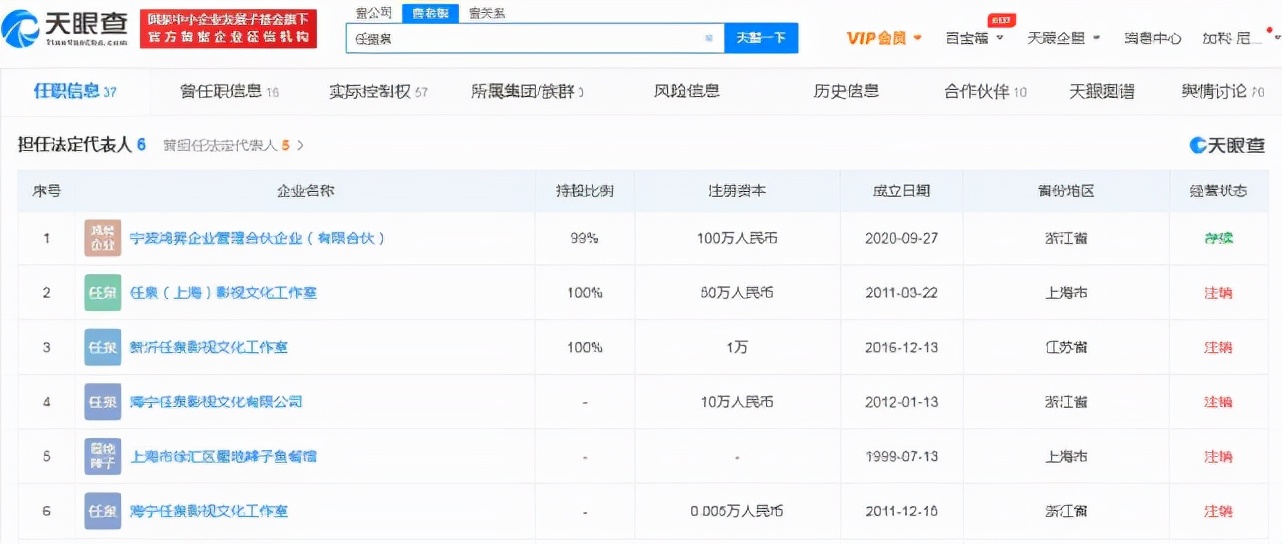Click the green 任泉 logo in row 2
The width and height of the screenshot is (1282, 544).
(102, 293)
